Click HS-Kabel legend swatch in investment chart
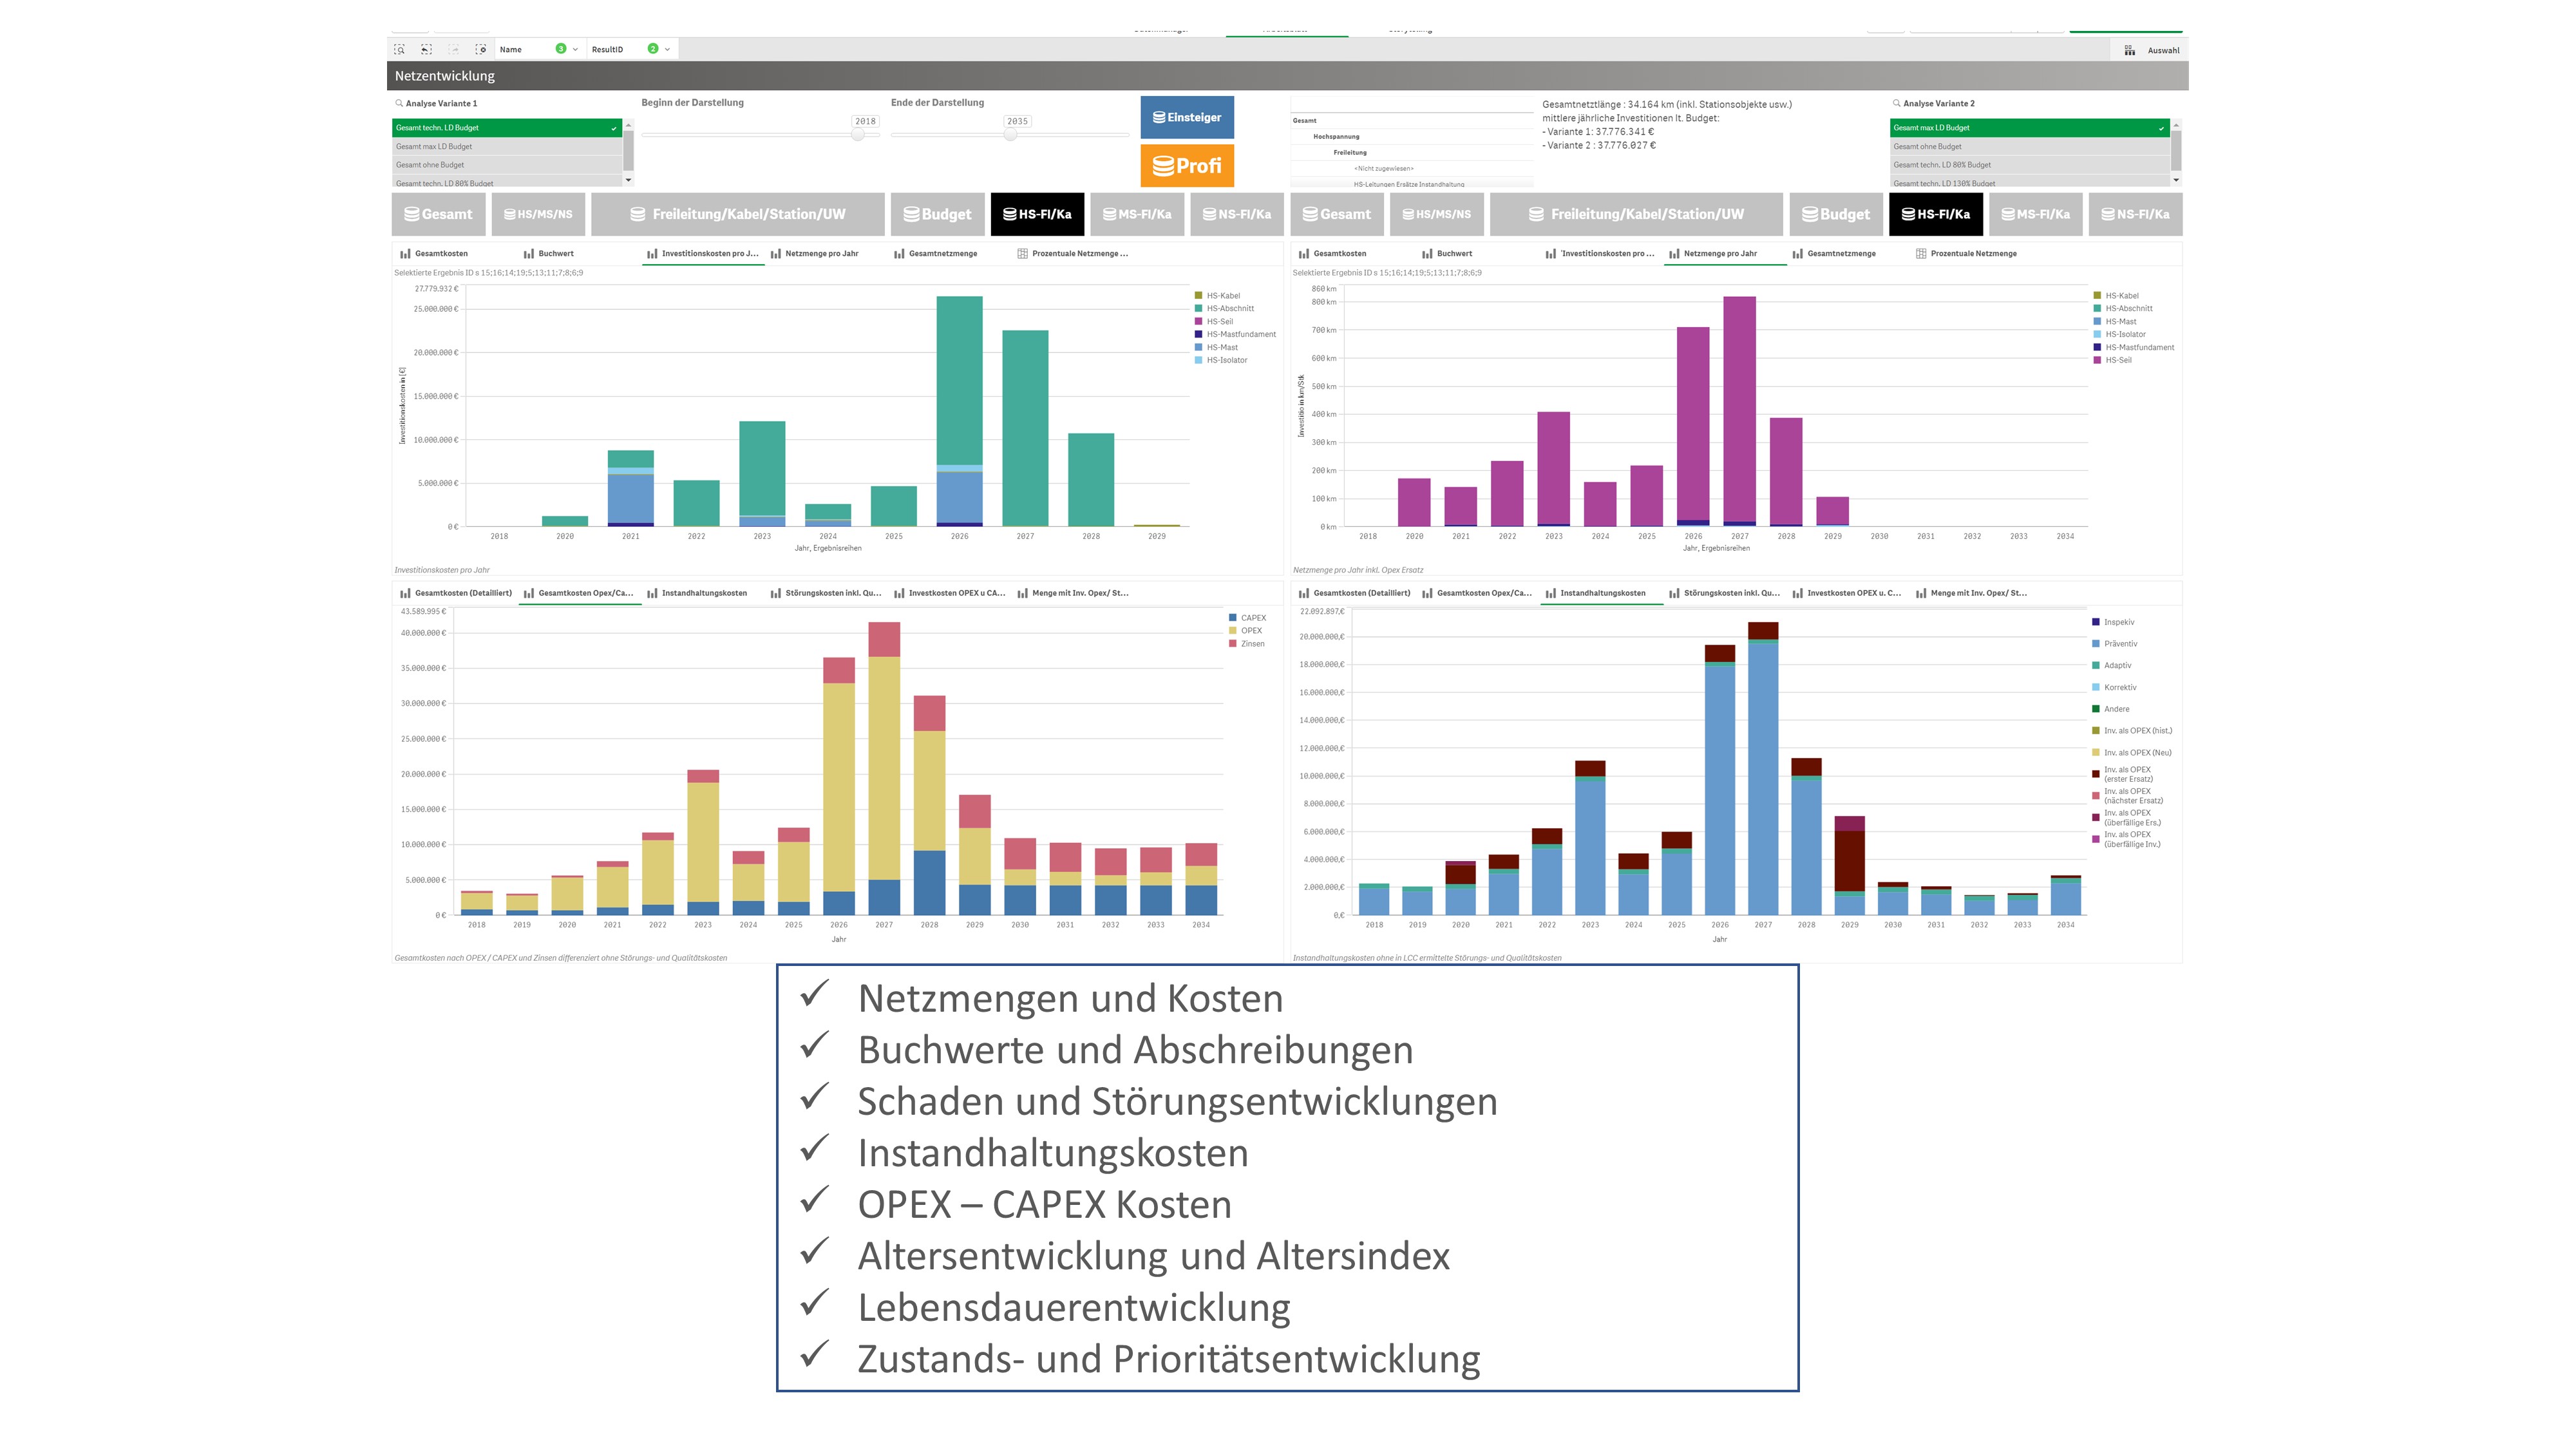 click(x=1199, y=296)
